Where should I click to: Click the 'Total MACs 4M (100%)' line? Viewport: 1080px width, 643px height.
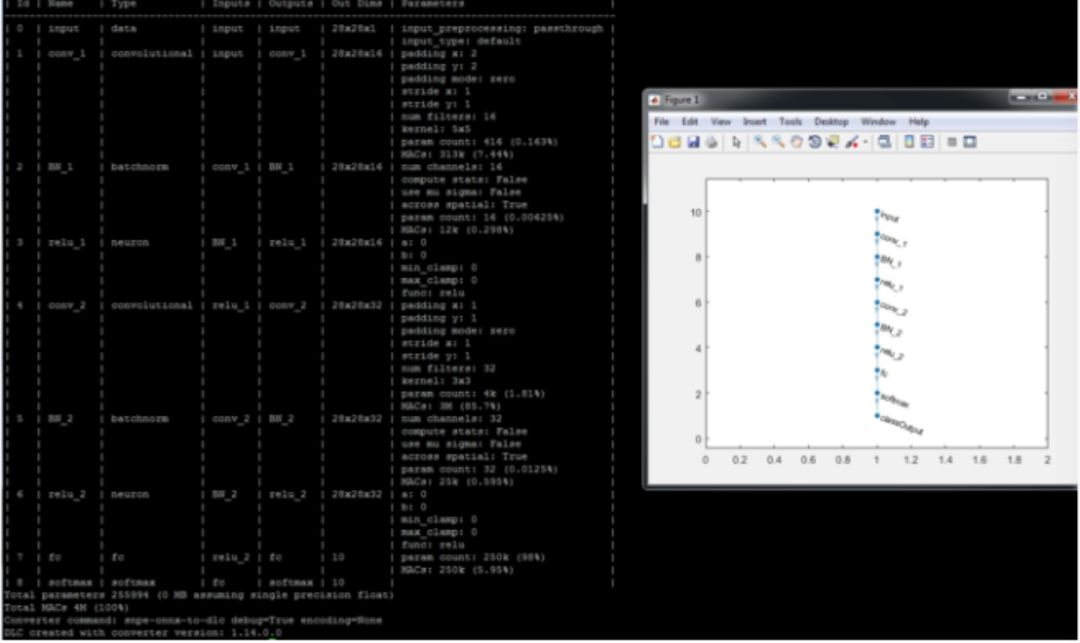66,608
